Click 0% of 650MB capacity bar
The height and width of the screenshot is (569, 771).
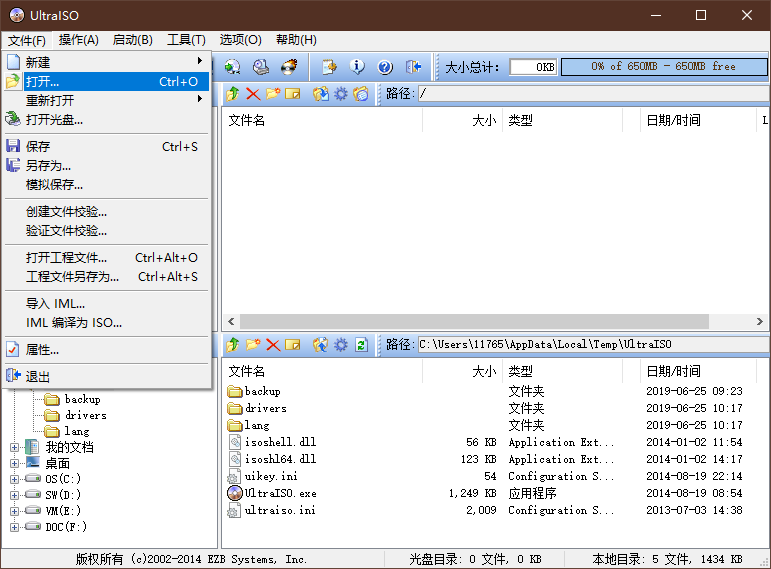pyautogui.click(x=664, y=66)
